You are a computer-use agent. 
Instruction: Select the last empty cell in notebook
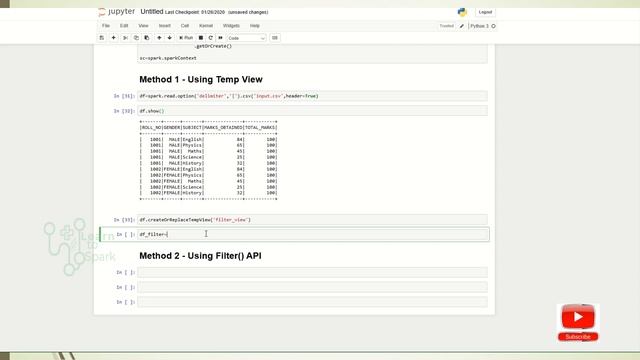tap(312, 302)
